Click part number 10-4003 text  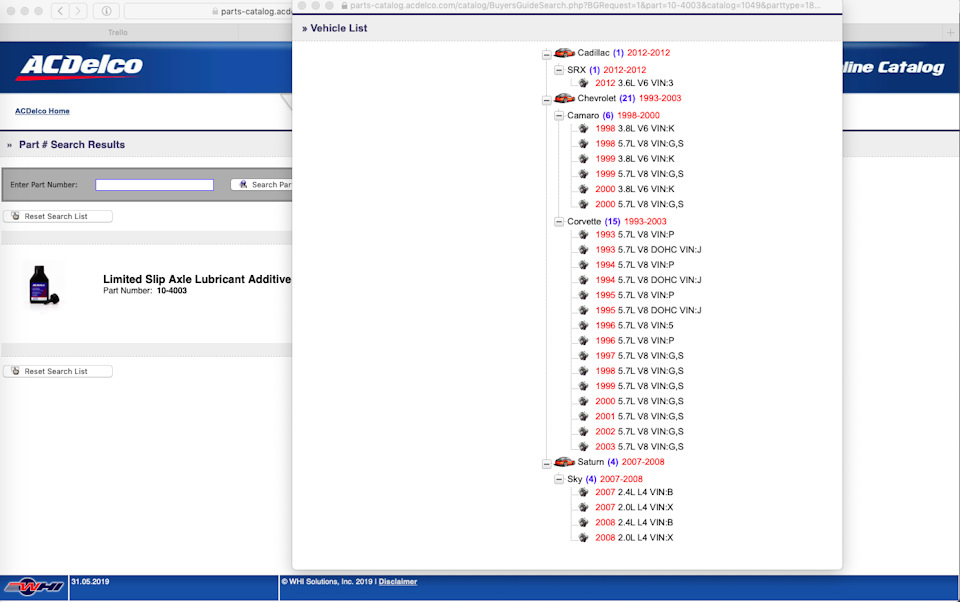tap(172, 291)
